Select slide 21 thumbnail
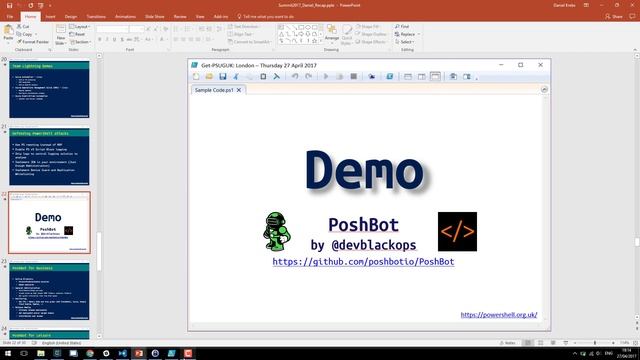This screenshot has height=360, width=640. click(x=49, y=157)
